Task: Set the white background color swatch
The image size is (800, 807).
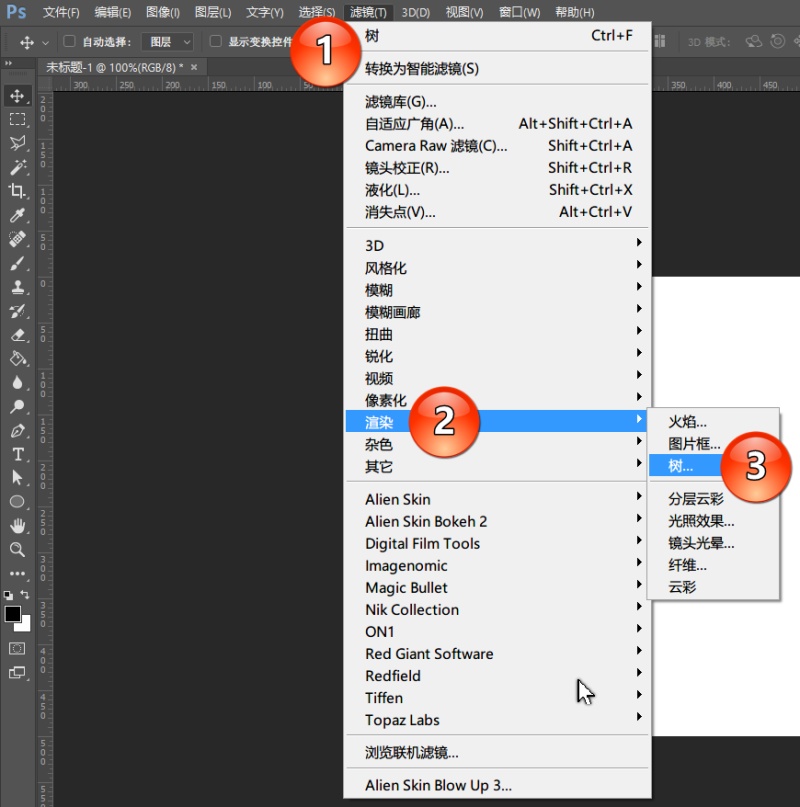Action: [x=25, y=624]
